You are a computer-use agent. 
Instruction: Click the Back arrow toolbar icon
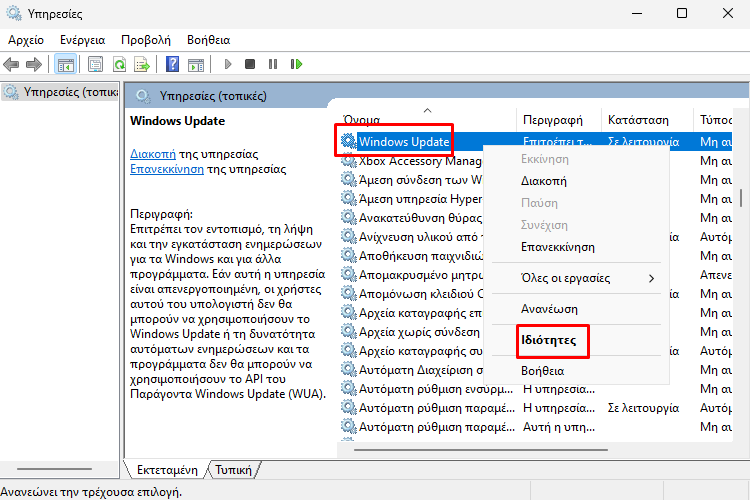(11, 64)
